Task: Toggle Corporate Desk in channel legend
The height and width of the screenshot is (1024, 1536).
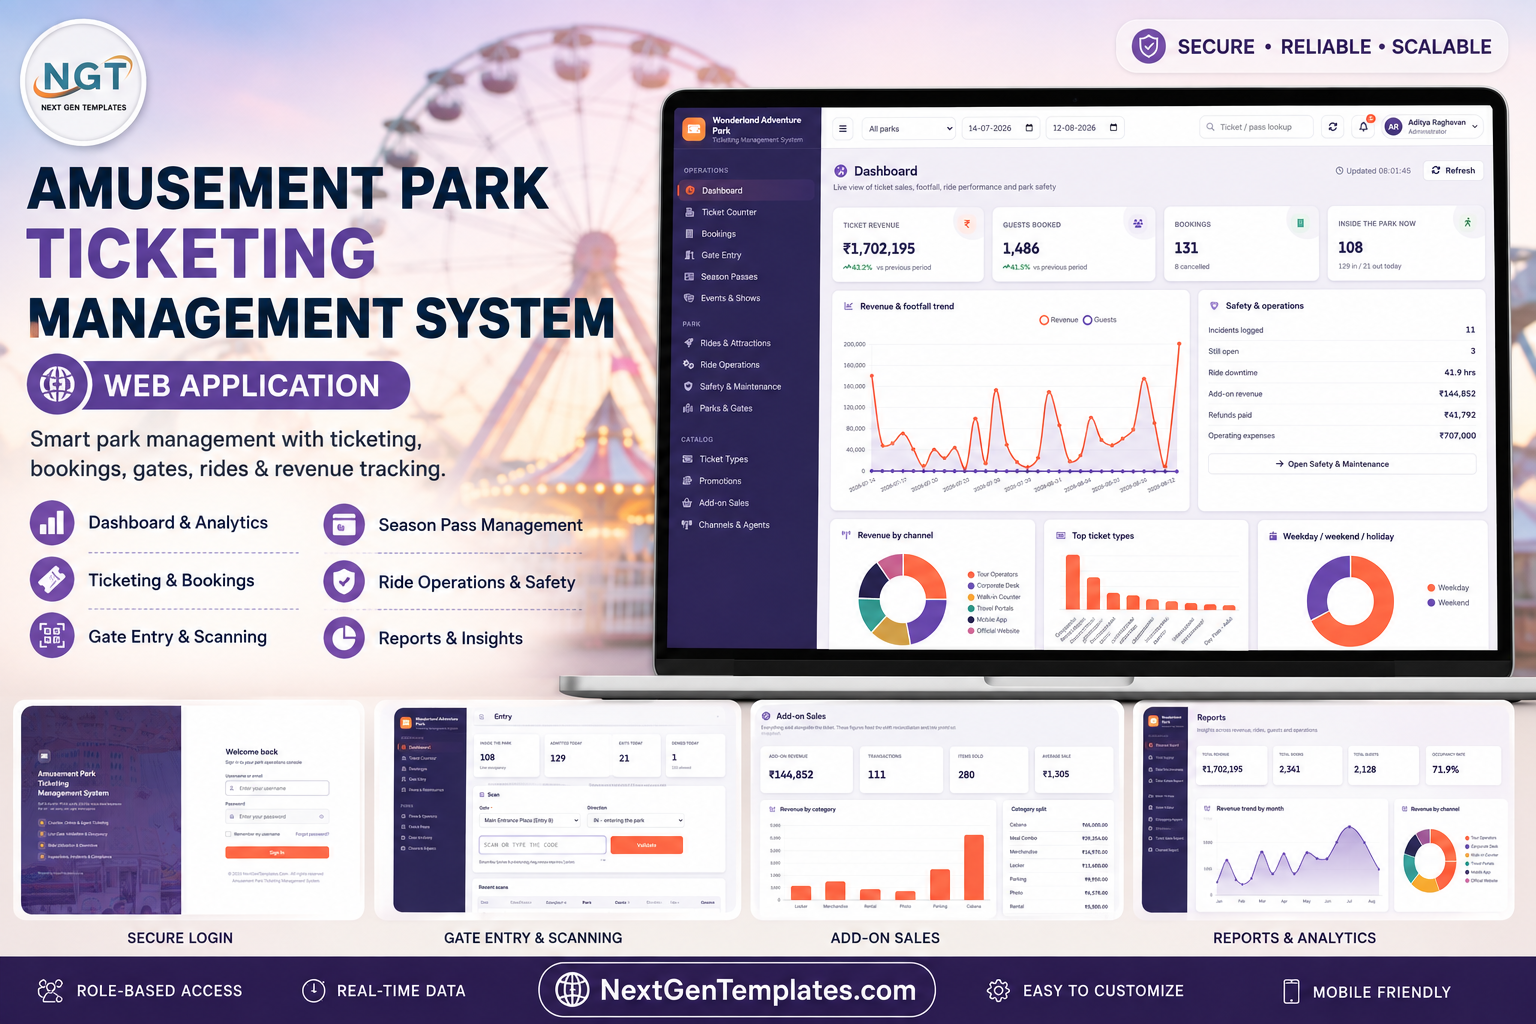Action: coord(994,585)
